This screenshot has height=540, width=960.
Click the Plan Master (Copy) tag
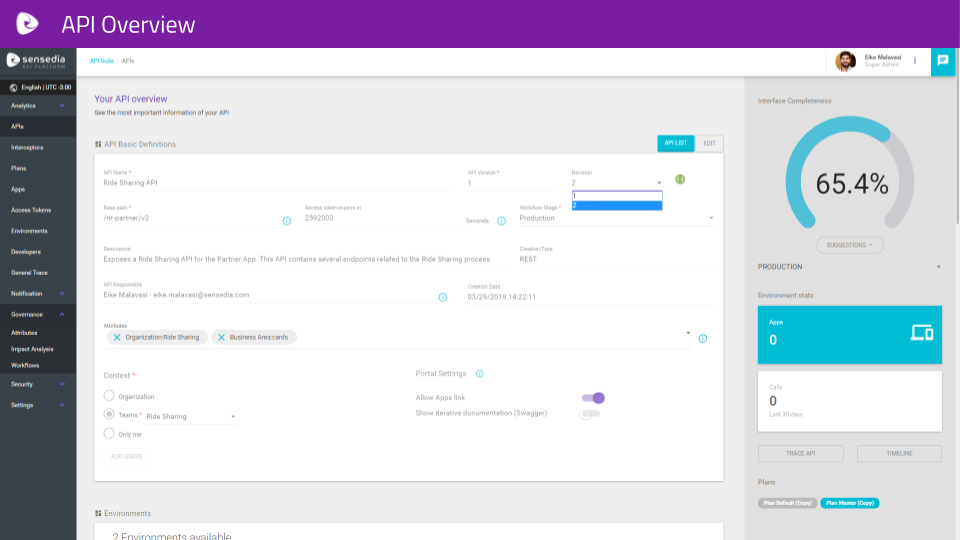pos(849,503)
